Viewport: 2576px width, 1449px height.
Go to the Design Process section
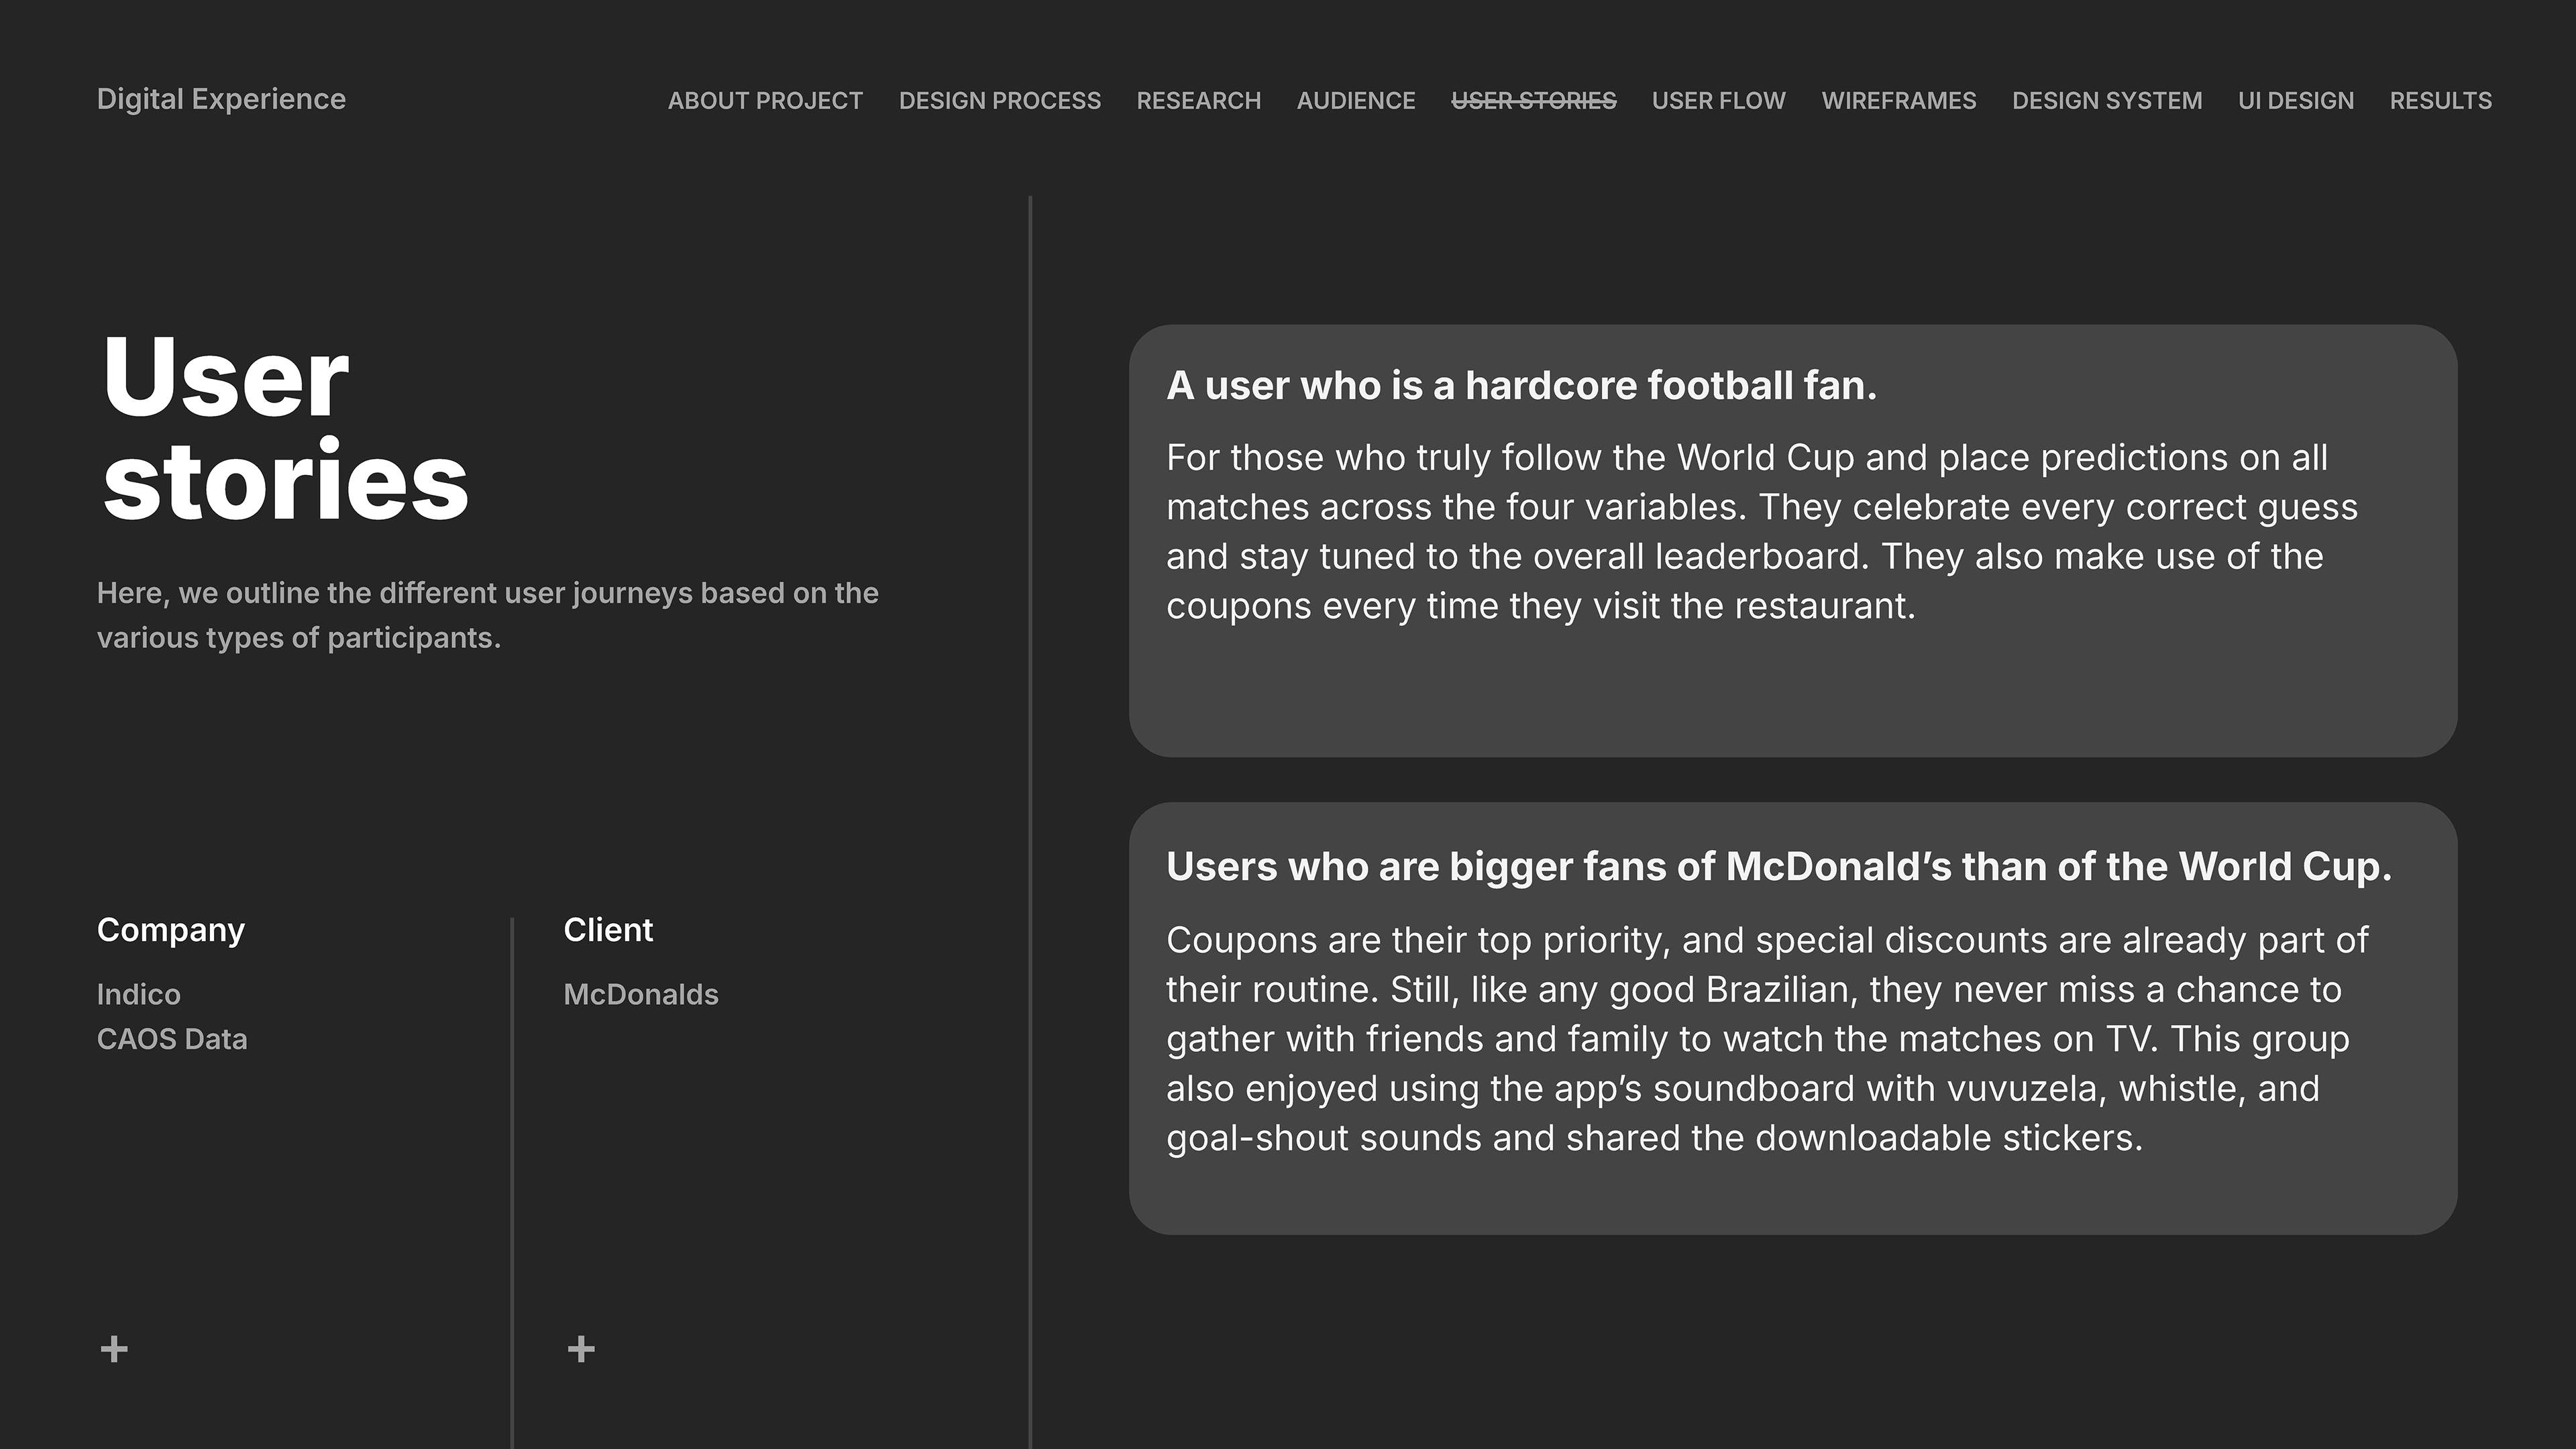pos(999,101)
